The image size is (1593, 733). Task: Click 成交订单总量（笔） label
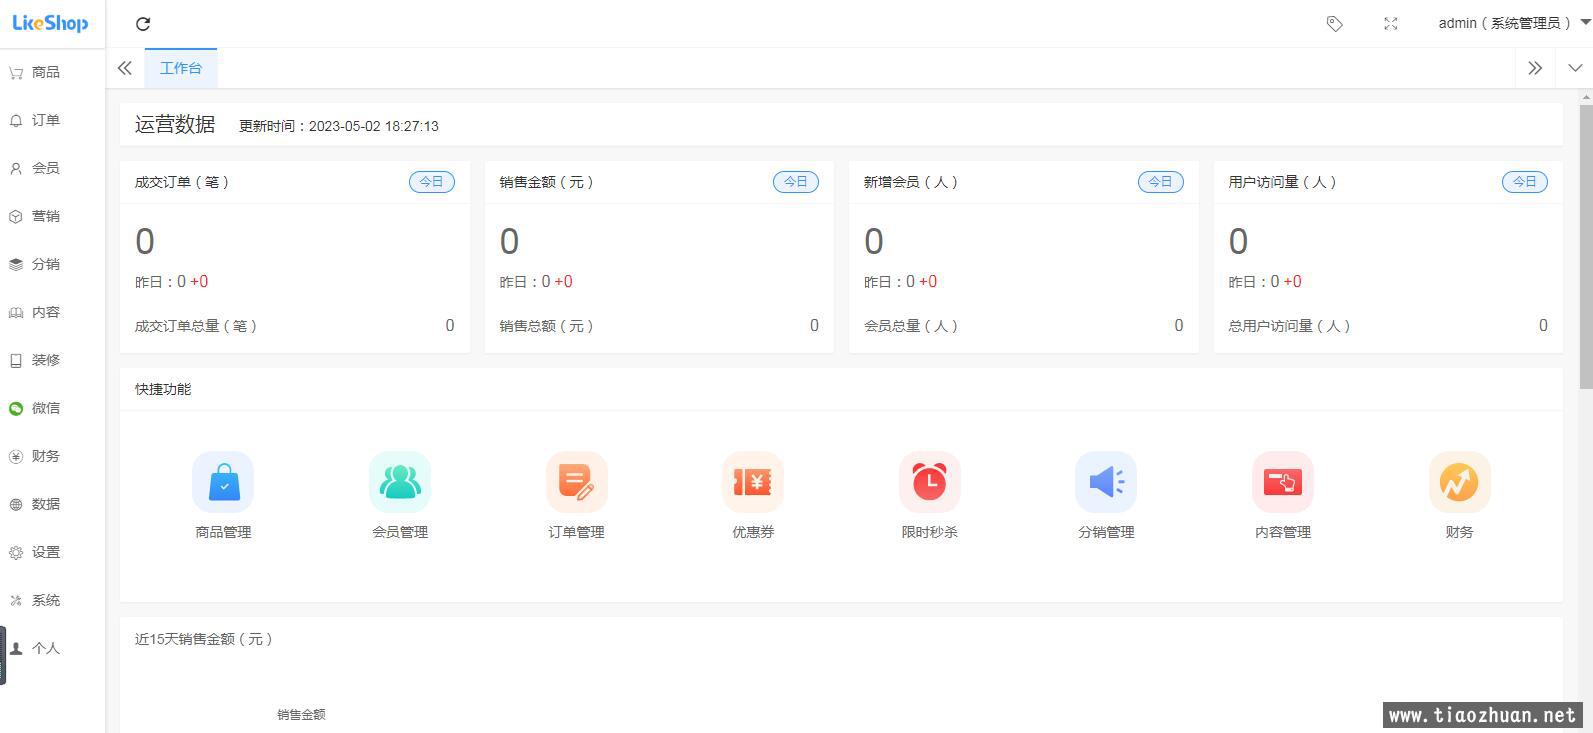point(196,326)
